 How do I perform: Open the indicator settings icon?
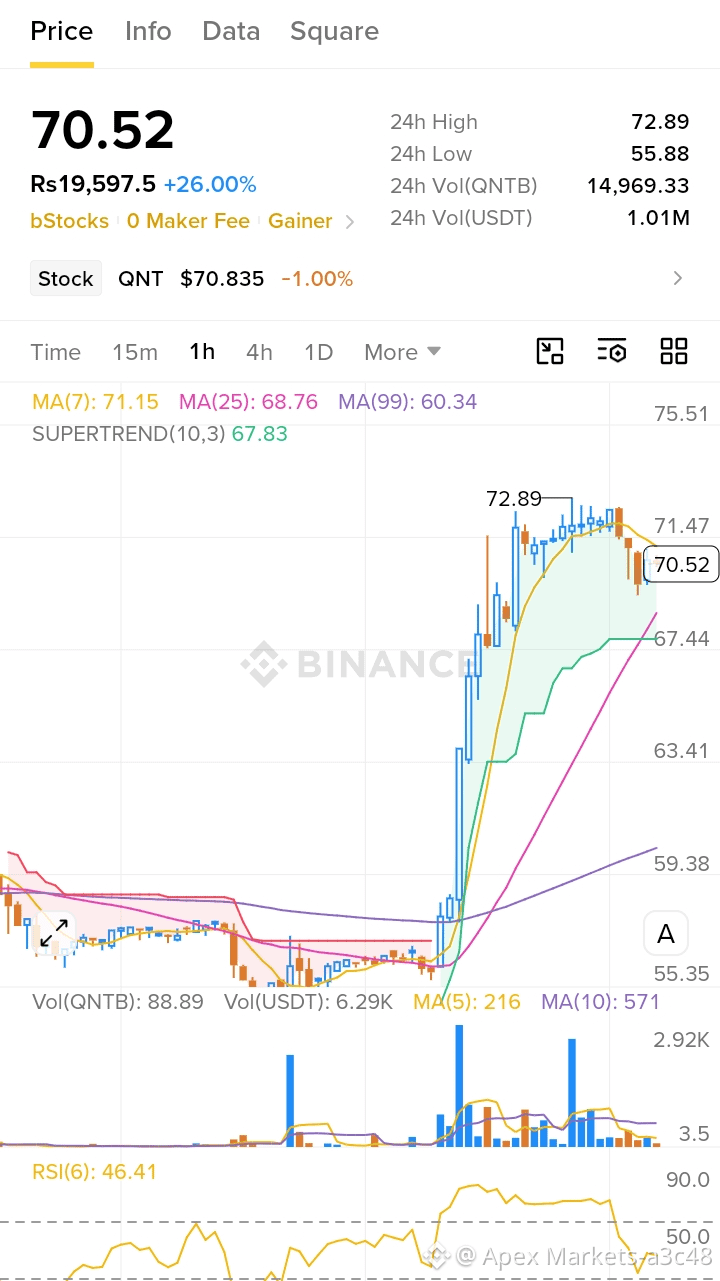611,351
